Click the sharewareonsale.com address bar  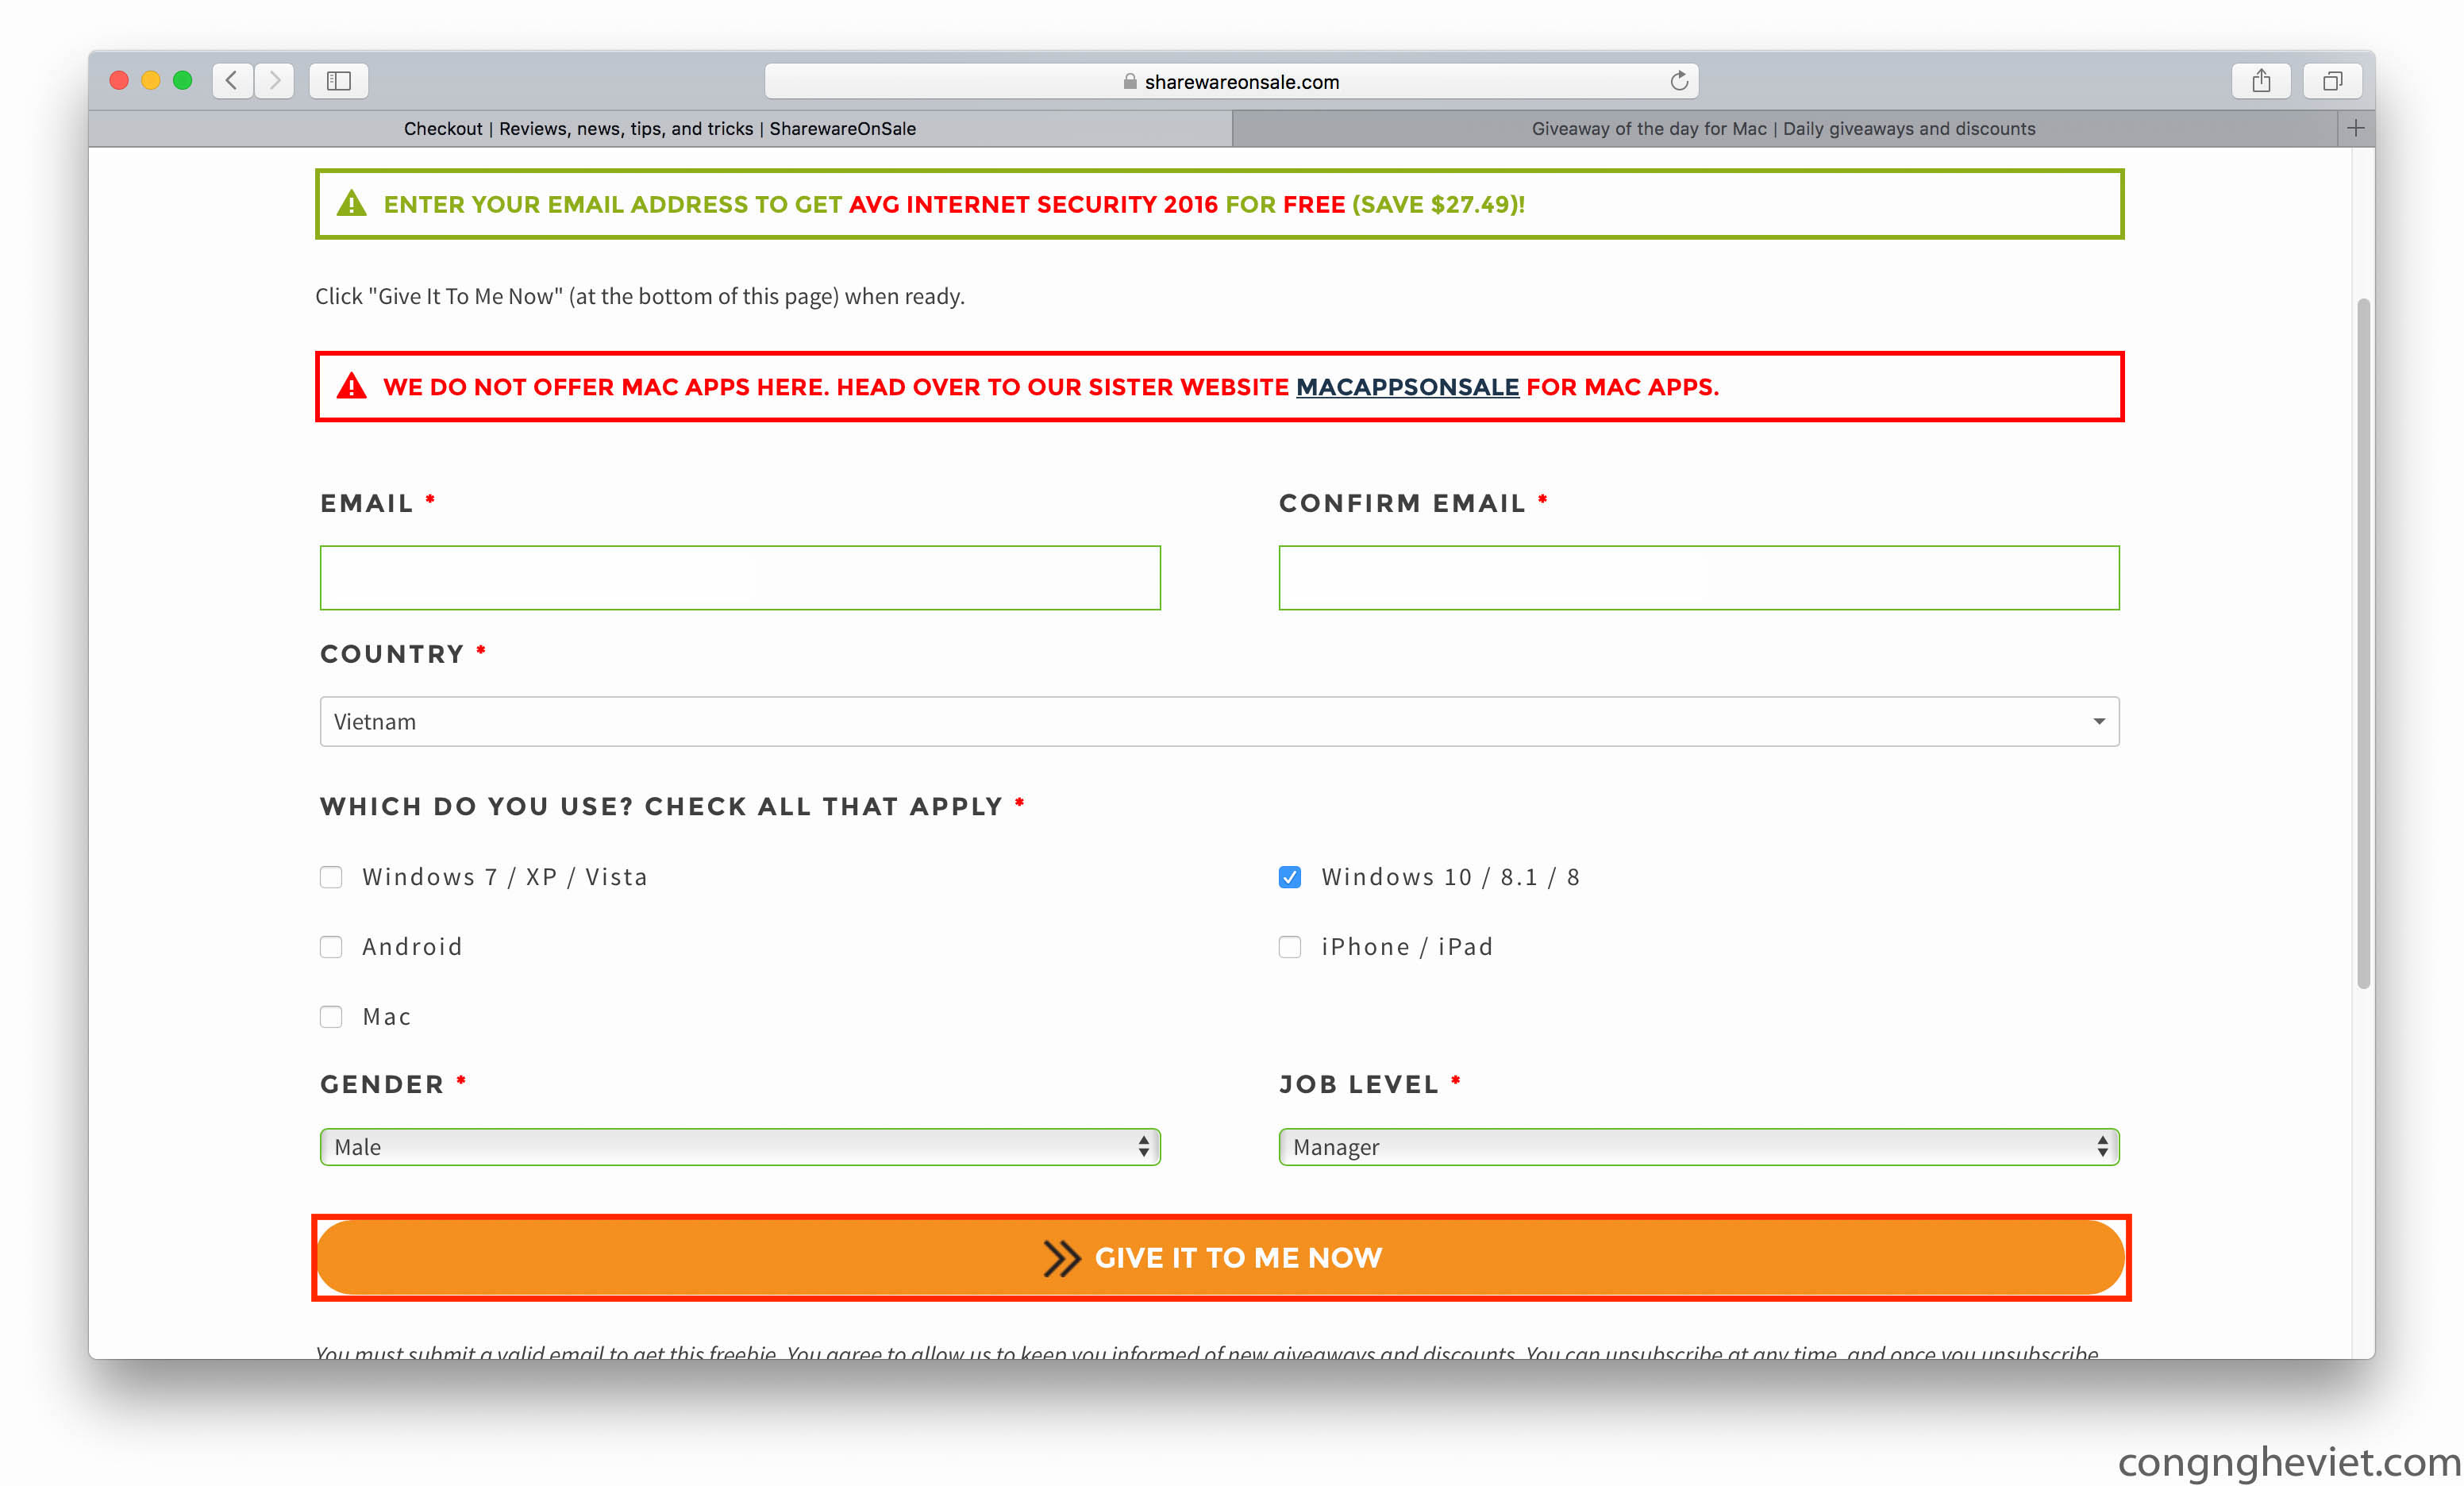tap(1232, 81)
